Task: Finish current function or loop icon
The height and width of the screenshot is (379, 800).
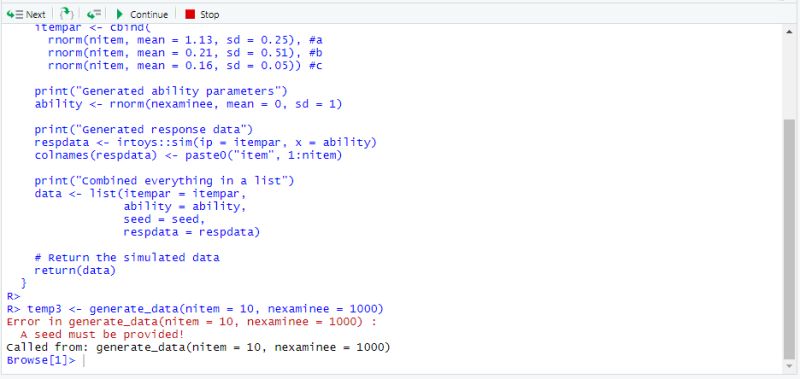Action: [93, 14]
